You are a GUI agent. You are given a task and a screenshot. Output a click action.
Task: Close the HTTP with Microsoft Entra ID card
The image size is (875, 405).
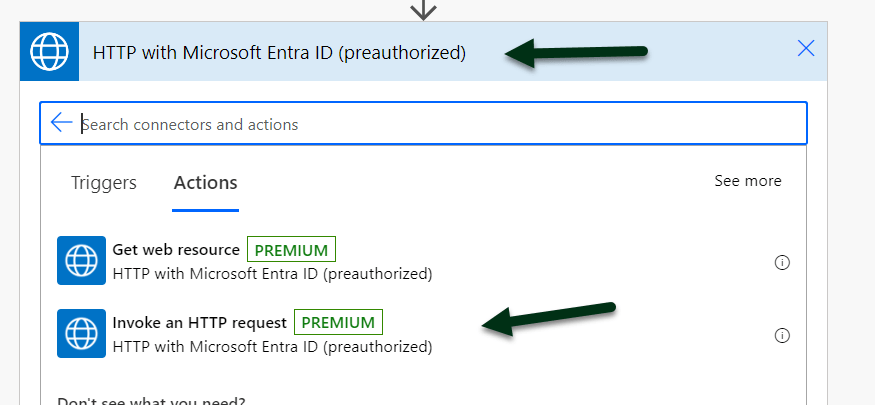(806, 48)
